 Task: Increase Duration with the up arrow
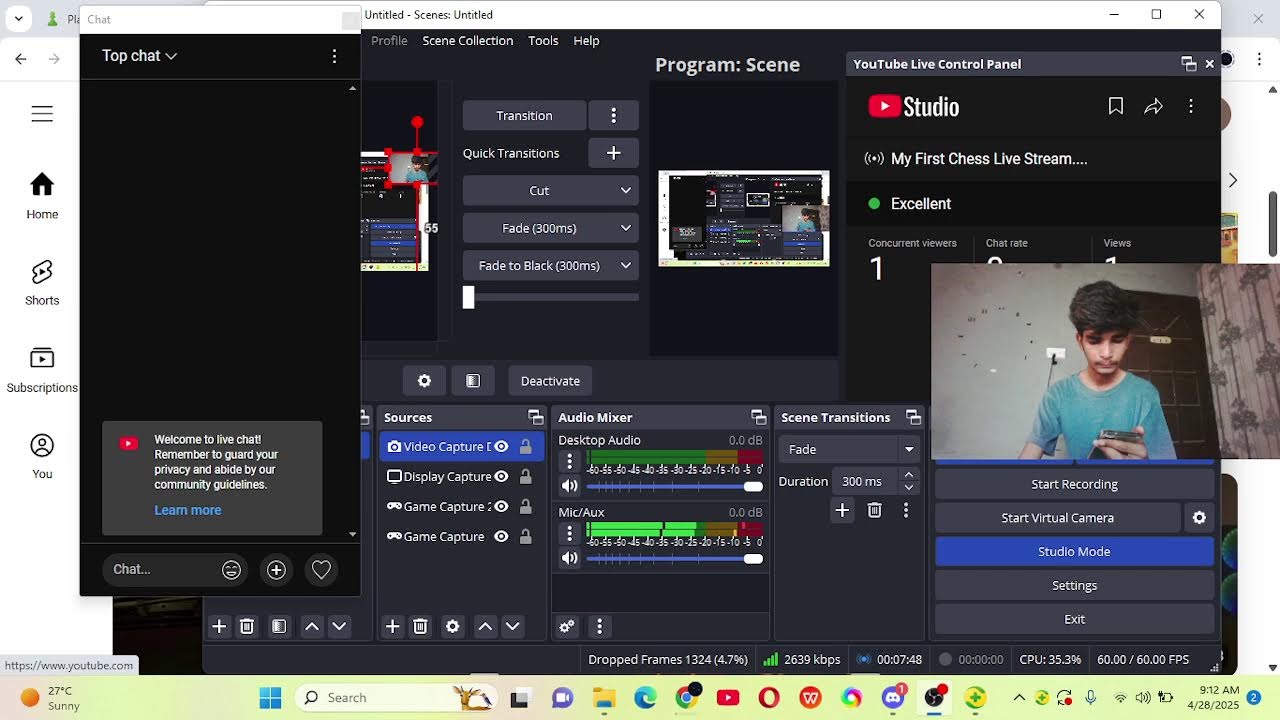pyautogui.click(x=908, y=475)
